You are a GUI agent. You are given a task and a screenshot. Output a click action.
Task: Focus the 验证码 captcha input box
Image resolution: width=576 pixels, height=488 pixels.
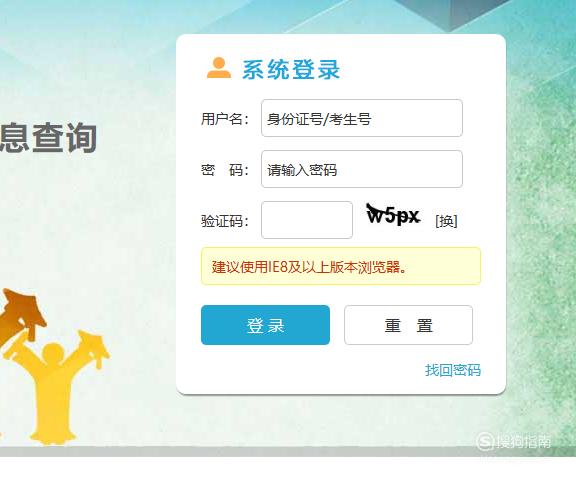pyautogui.click(x=307, y=220)
